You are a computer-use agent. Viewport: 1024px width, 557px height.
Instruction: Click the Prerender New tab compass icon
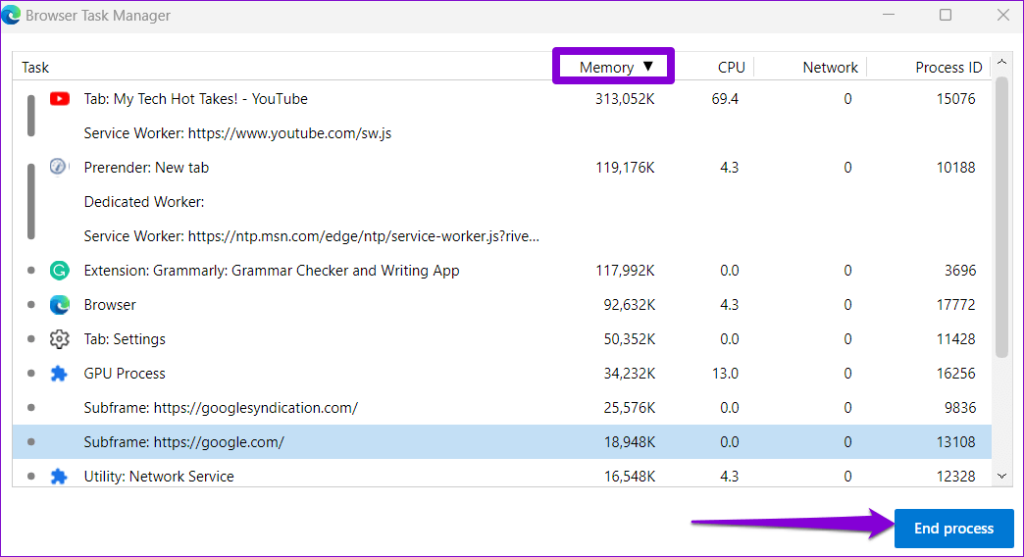point(59,167)
